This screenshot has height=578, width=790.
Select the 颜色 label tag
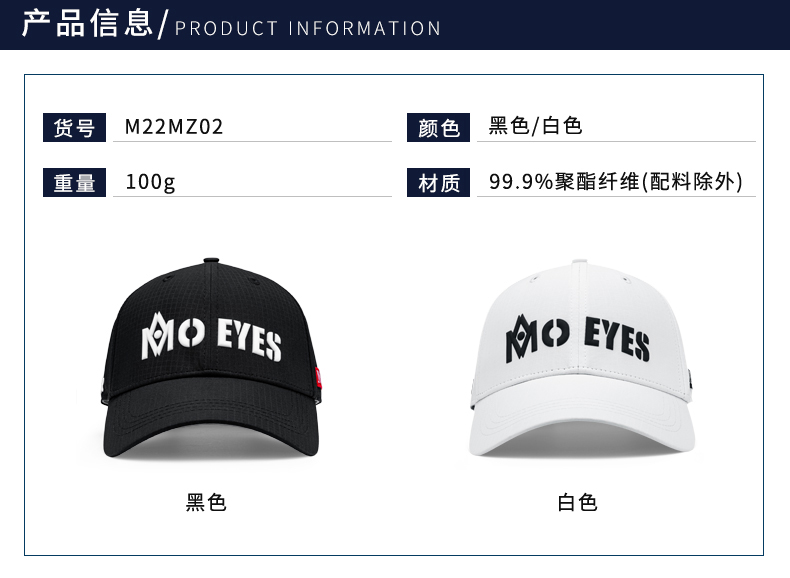pyautogui.click(x=438, y=127)
